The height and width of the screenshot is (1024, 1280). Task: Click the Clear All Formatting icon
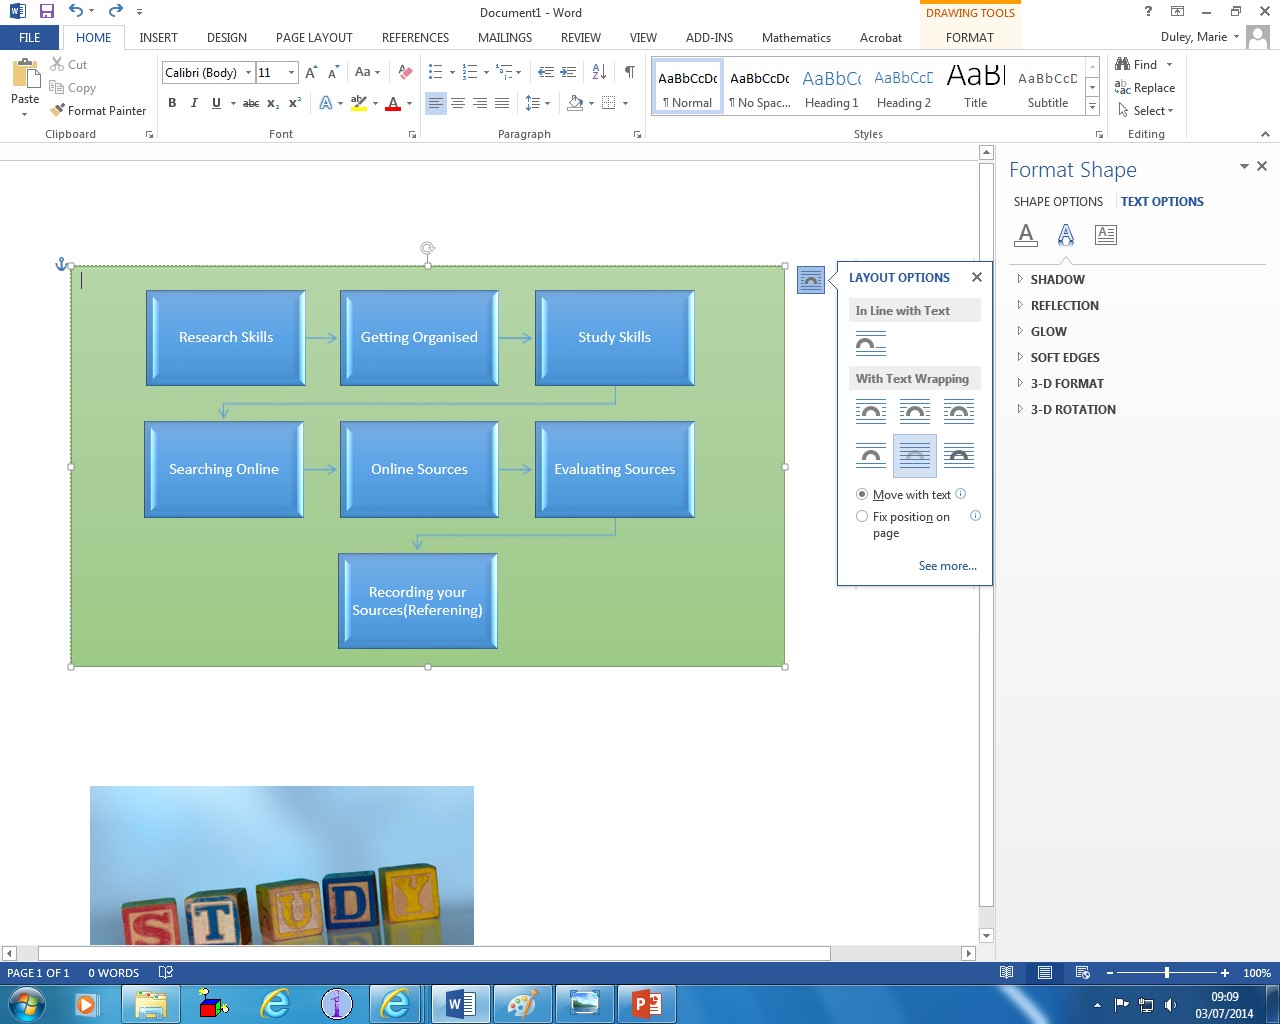tap(405, 72)
